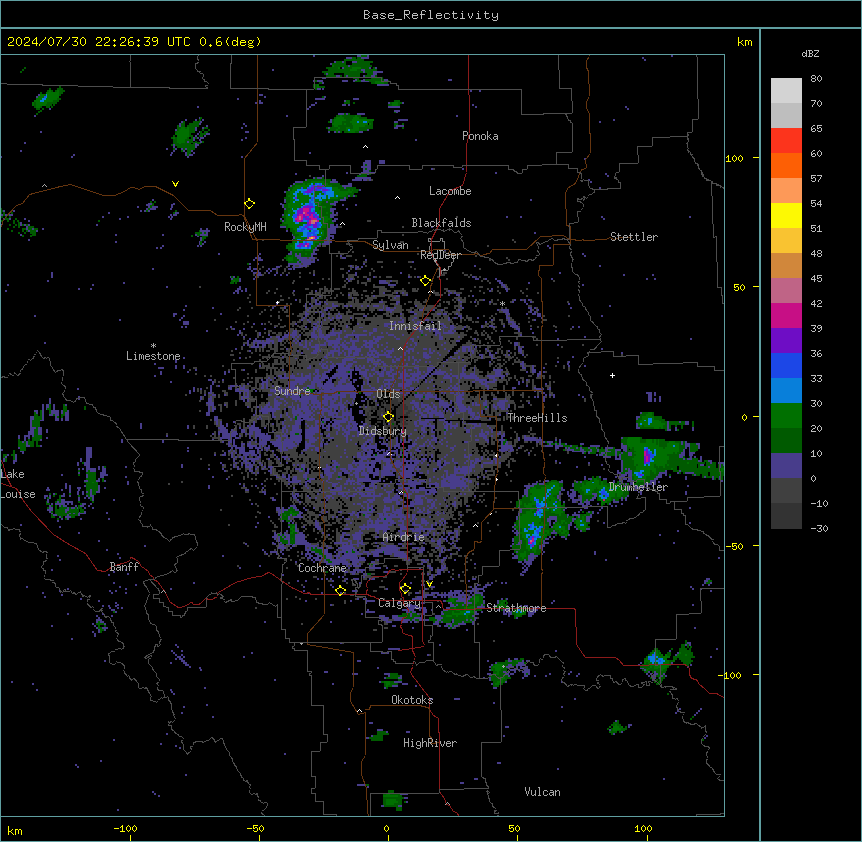This screenshot has height=842, width=862.
Task: Select the dark orange 57-60 dBZ legend swatch
Action: tap(786, 166)
